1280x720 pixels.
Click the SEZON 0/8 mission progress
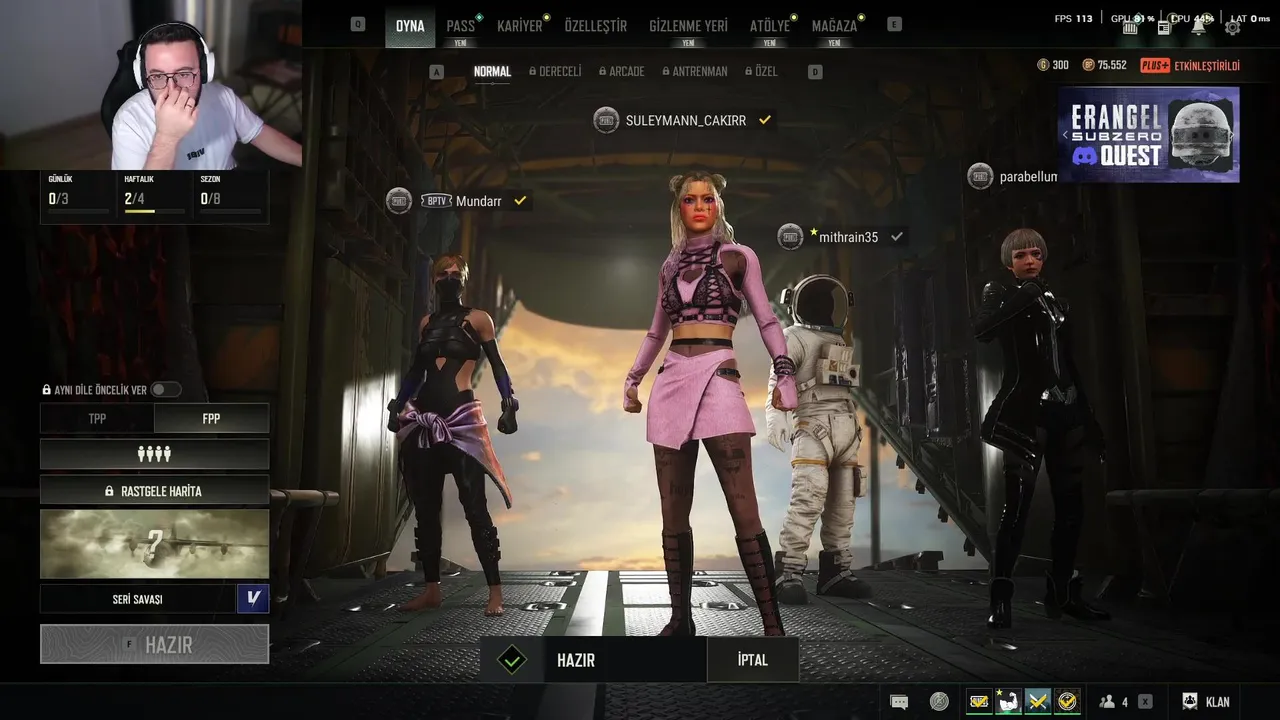pyautogui.click(x=230, y=194)
